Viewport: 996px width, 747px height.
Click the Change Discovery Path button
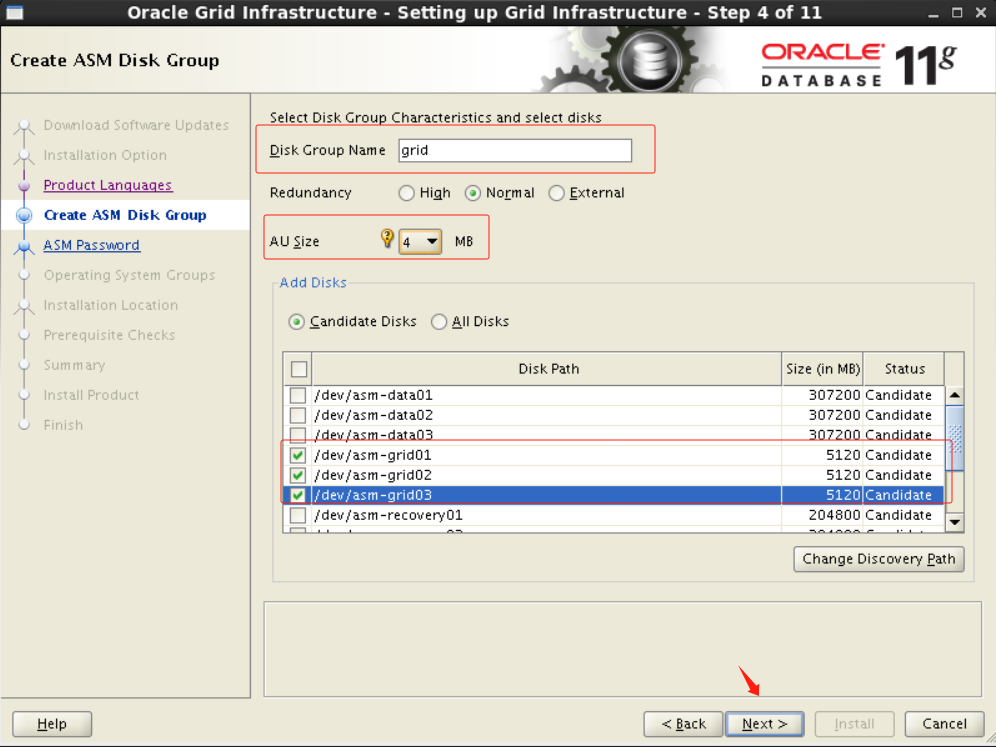(878, 559)
